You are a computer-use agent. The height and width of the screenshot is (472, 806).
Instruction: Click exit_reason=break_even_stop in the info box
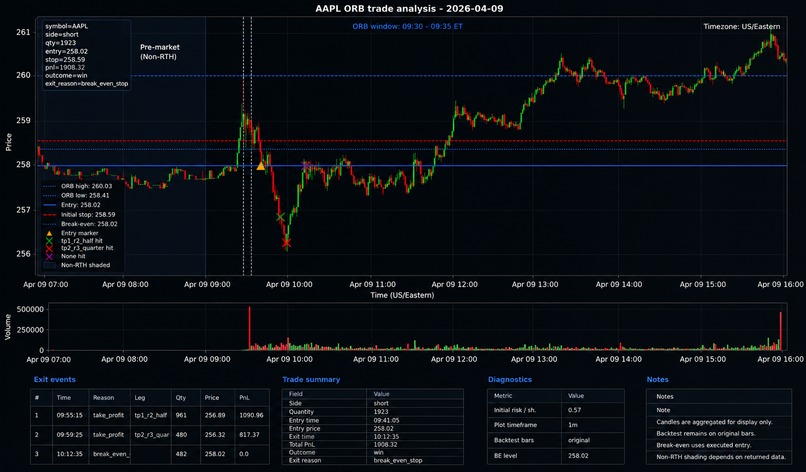click(x=86, y=83)
